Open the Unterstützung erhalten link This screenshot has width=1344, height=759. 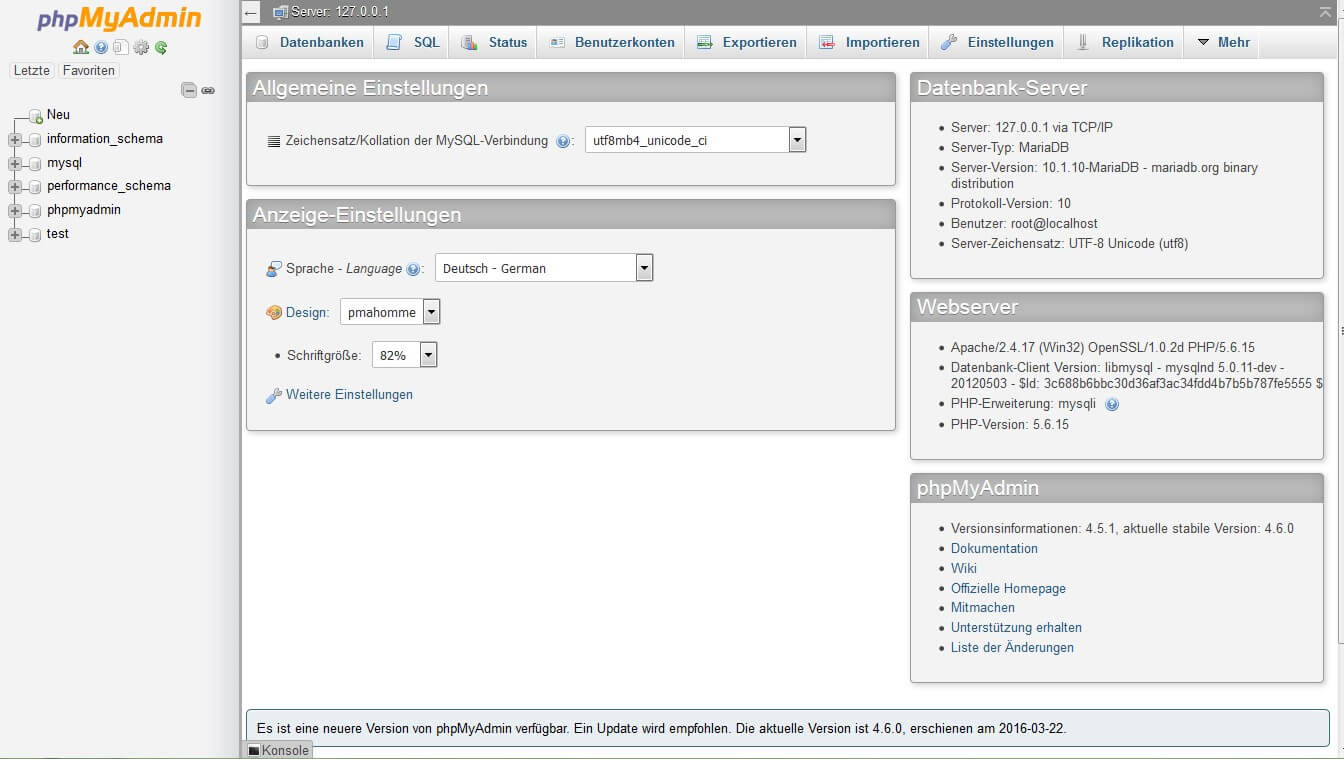pos(1016,628)
